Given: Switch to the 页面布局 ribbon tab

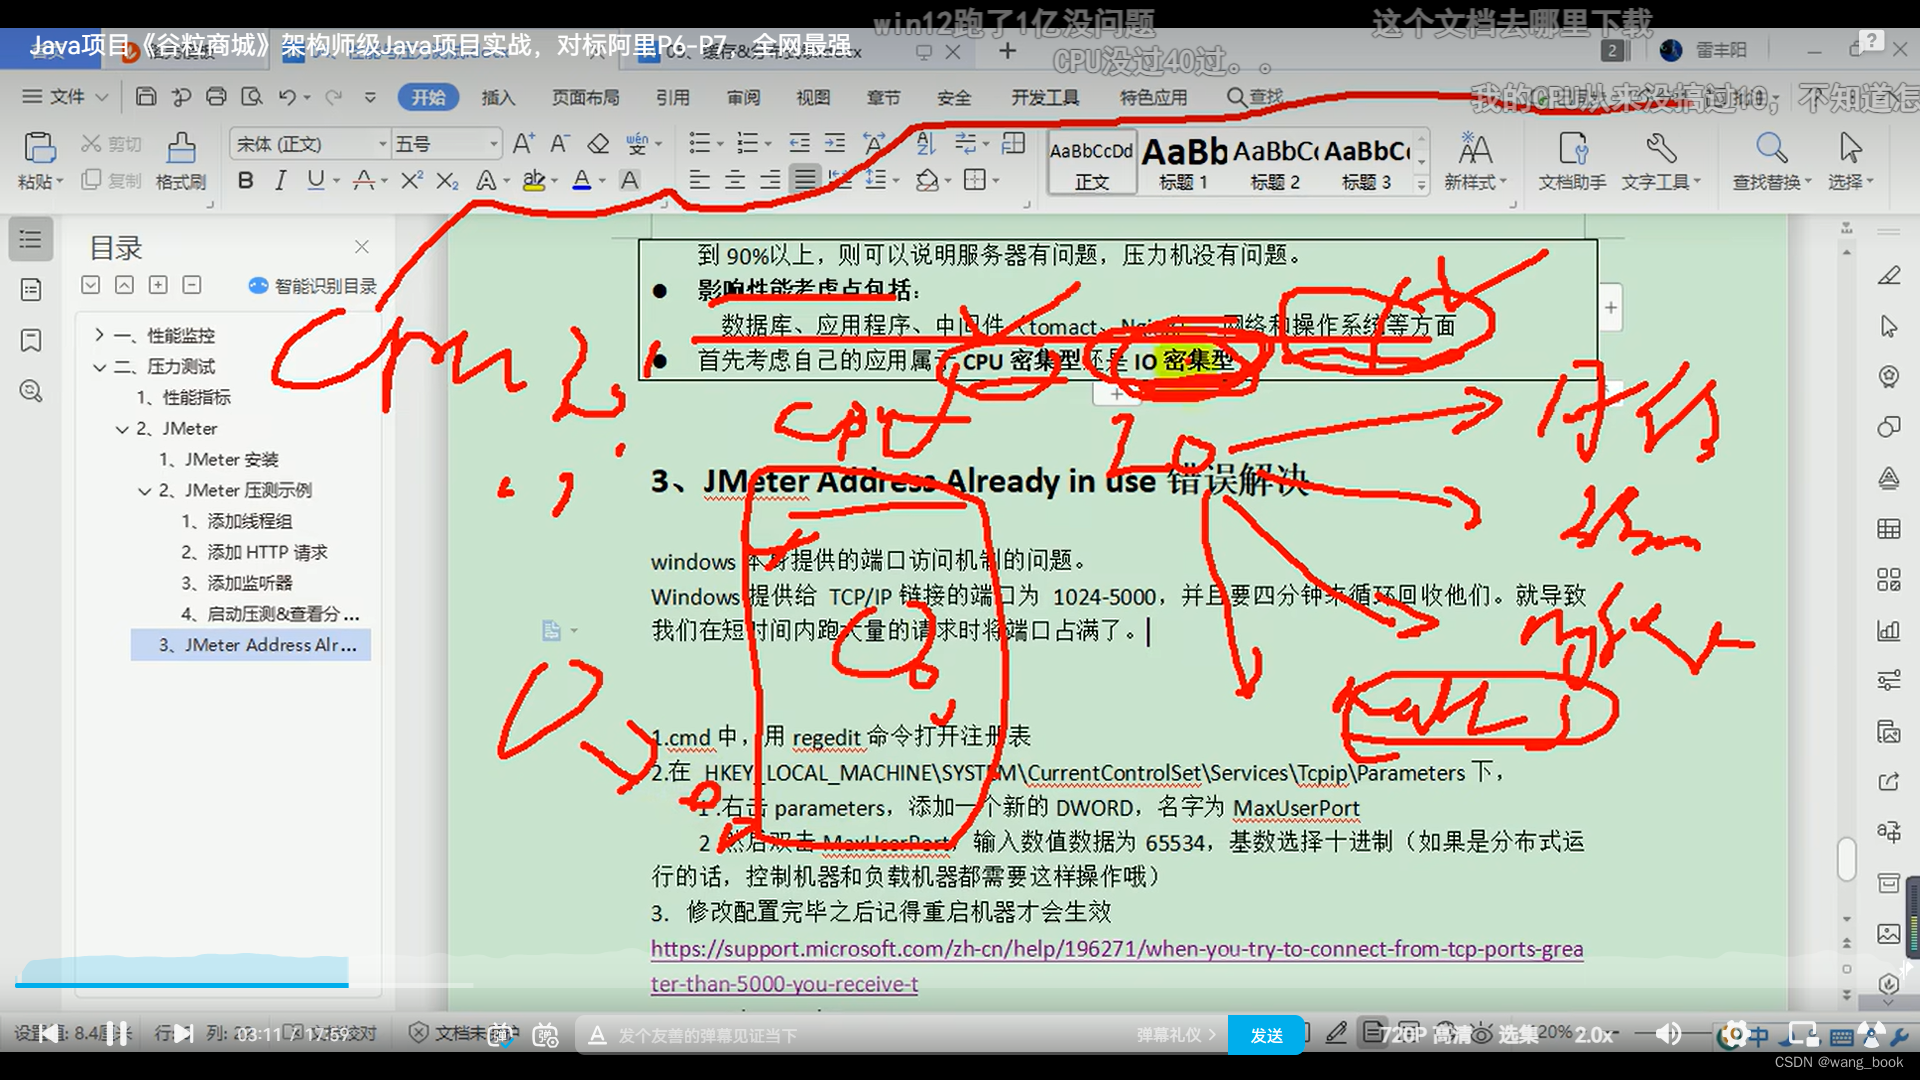Looking at the screenshot, I should click(586, 97).
